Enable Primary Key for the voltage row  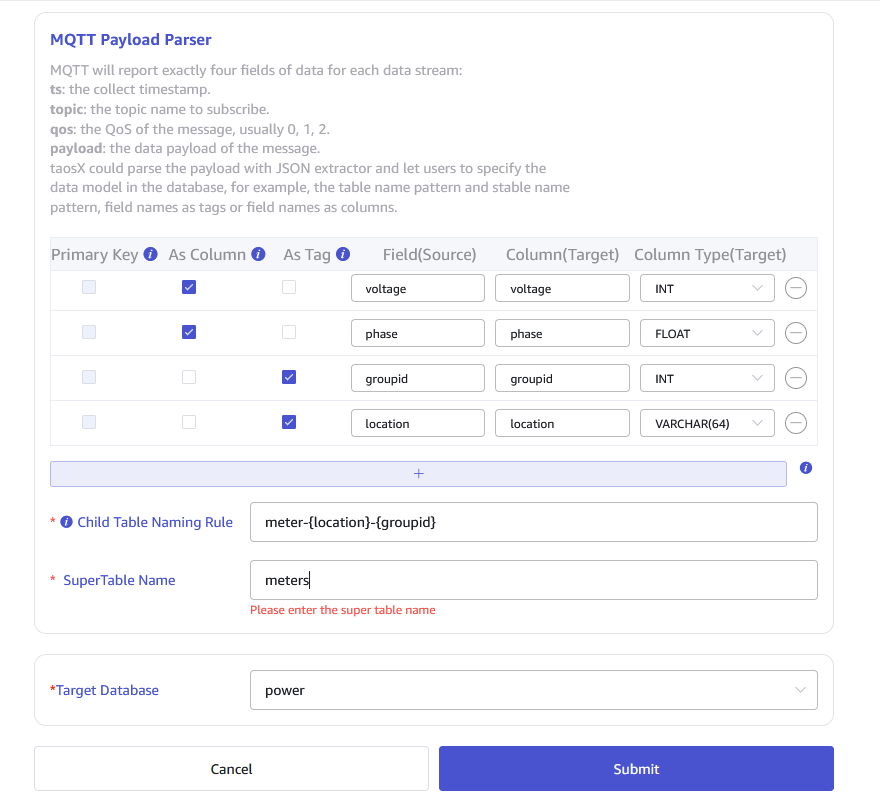[88, 287]
